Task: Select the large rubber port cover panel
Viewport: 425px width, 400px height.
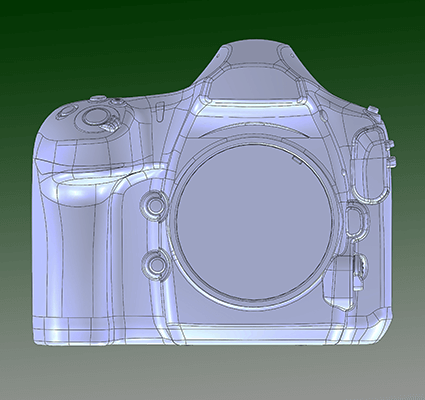Action: click(x=372, y=165)
